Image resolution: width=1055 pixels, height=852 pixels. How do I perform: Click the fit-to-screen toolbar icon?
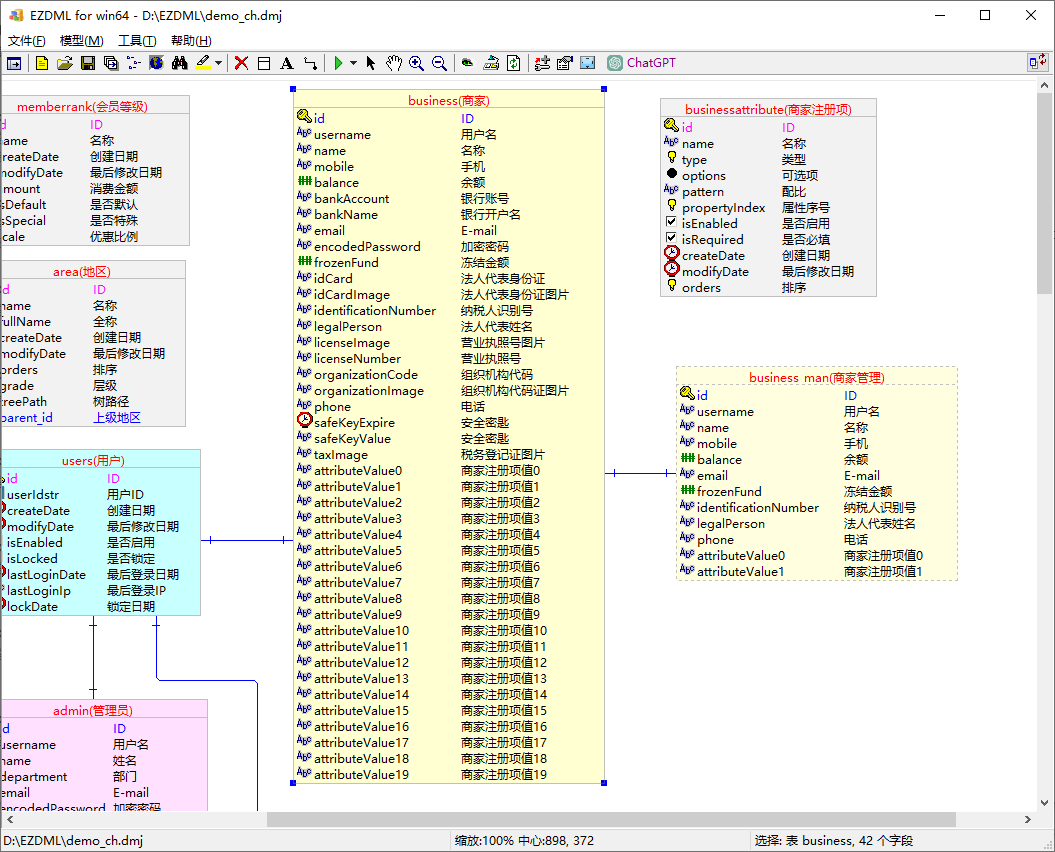[588, 63]
